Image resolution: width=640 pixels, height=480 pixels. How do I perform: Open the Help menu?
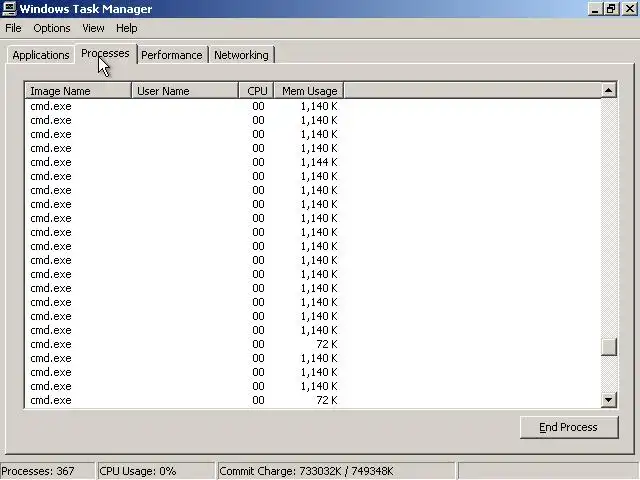point(127,28)
